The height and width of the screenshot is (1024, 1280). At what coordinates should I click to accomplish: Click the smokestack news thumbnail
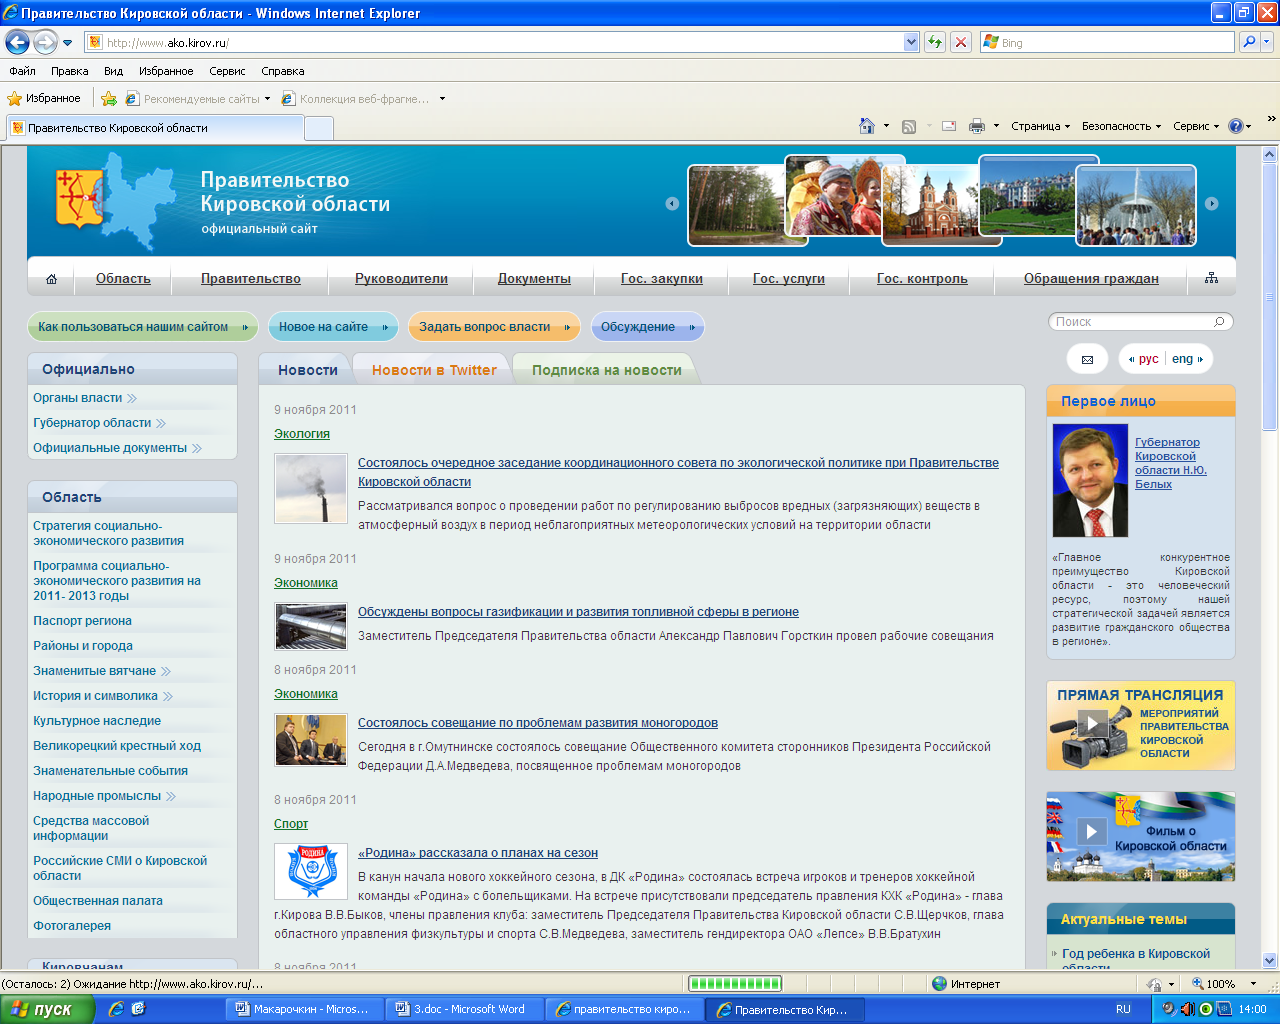pyautogui.click(x=311, y=489)
